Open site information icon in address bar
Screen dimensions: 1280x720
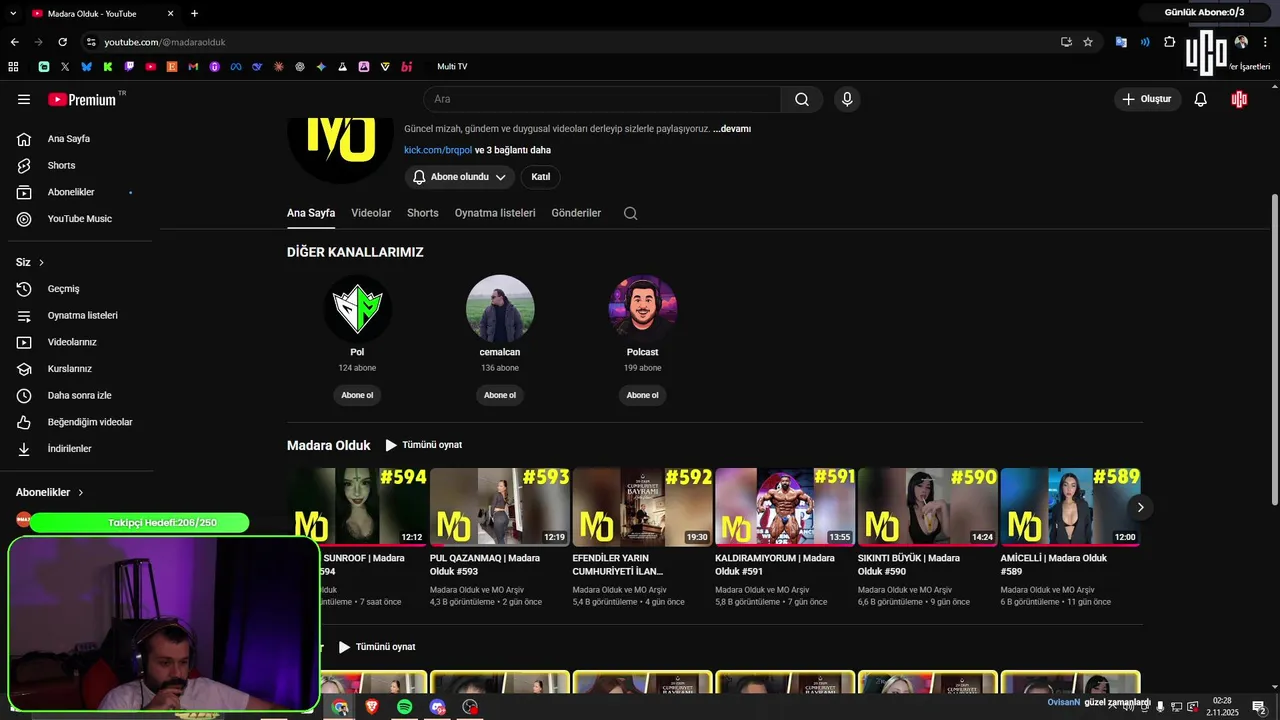coord(91,42)
